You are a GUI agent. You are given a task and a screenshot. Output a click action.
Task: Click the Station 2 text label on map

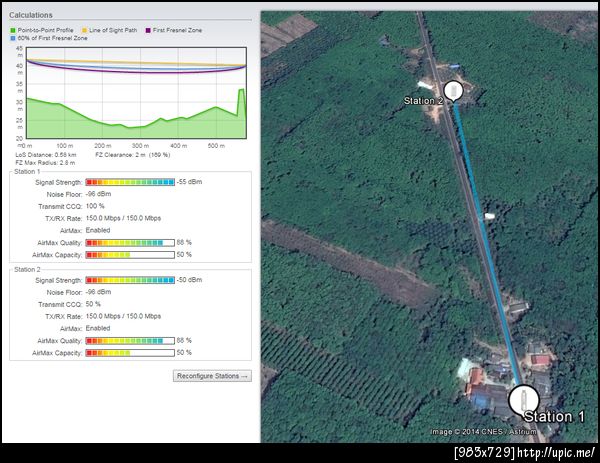[x=423, y=101]
